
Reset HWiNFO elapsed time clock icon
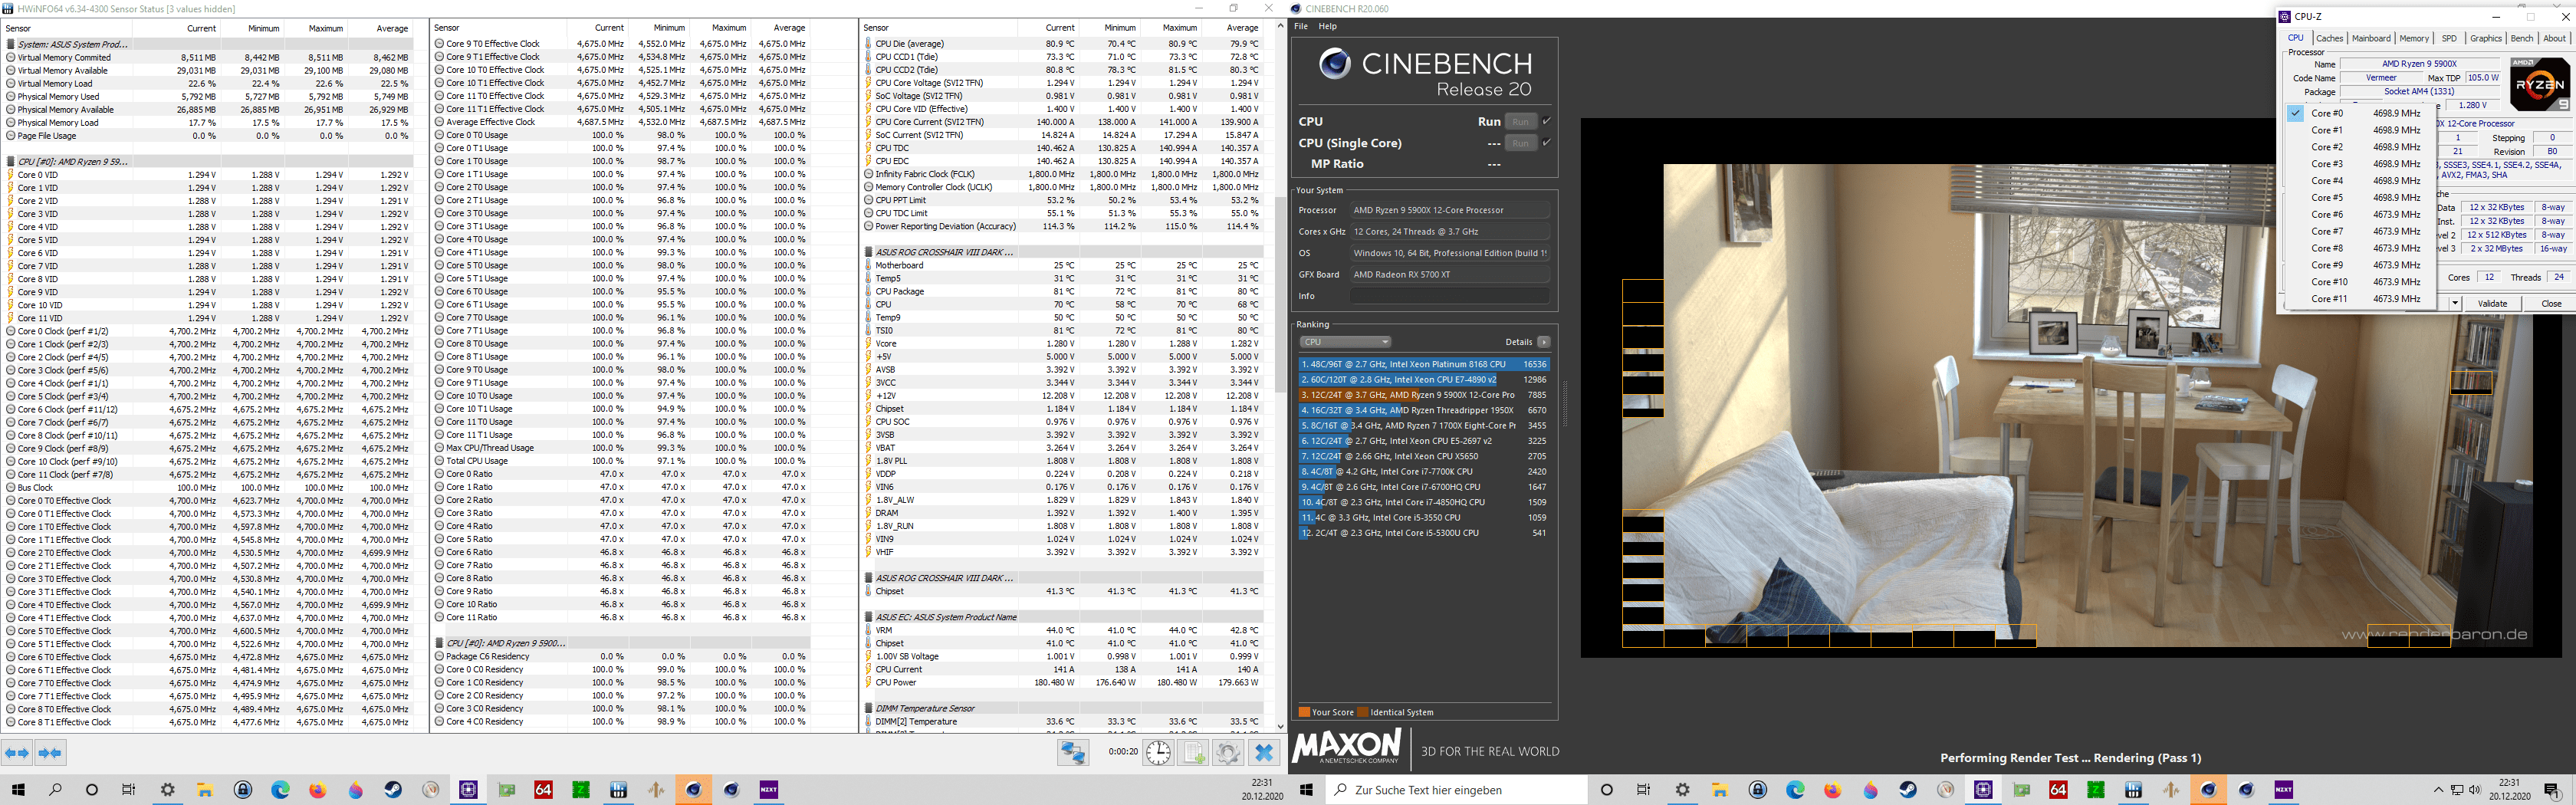point(1158,753)
